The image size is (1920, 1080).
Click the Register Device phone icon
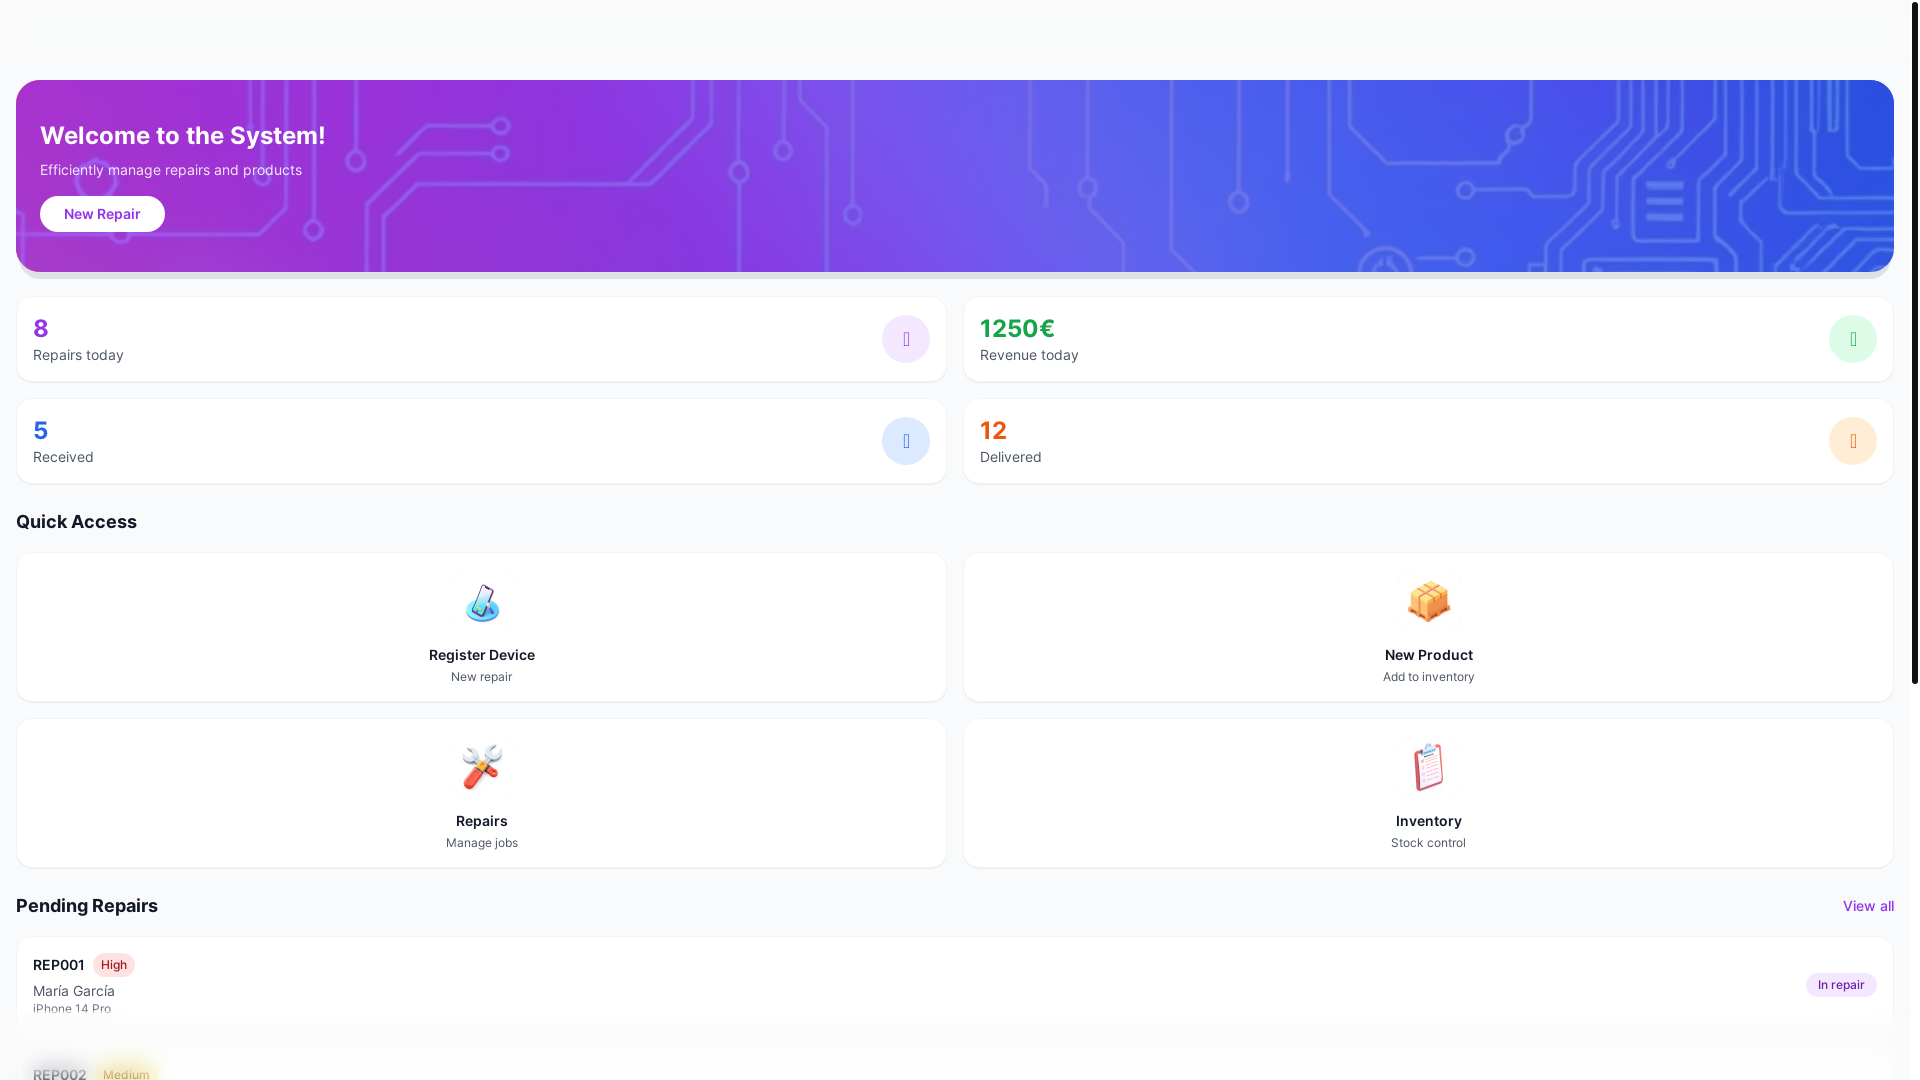tap(482, 602)
